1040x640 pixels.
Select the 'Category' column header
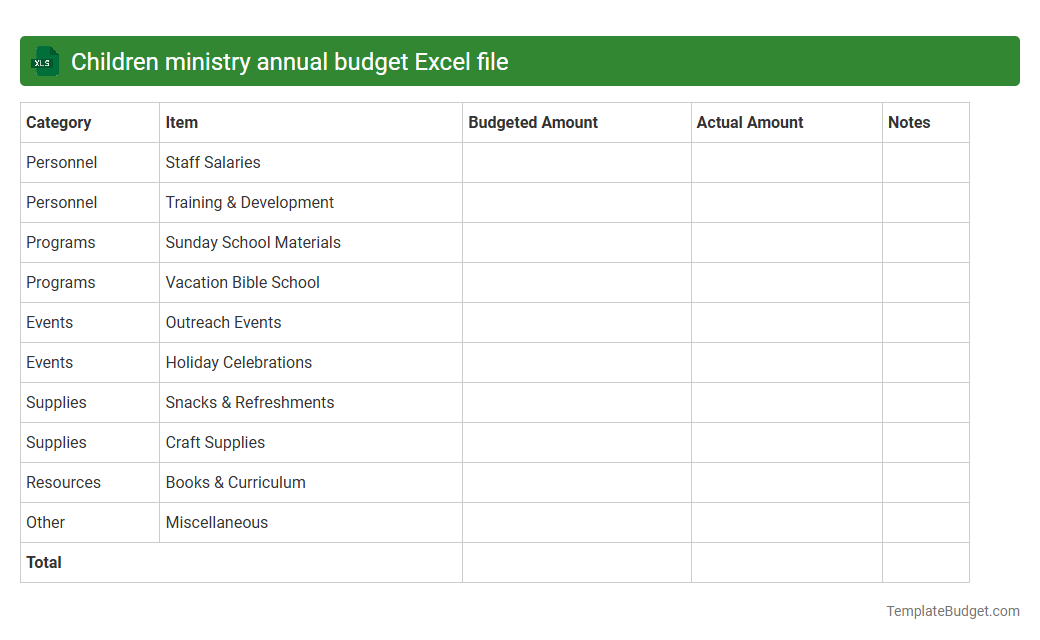click(x=58, y=122)
